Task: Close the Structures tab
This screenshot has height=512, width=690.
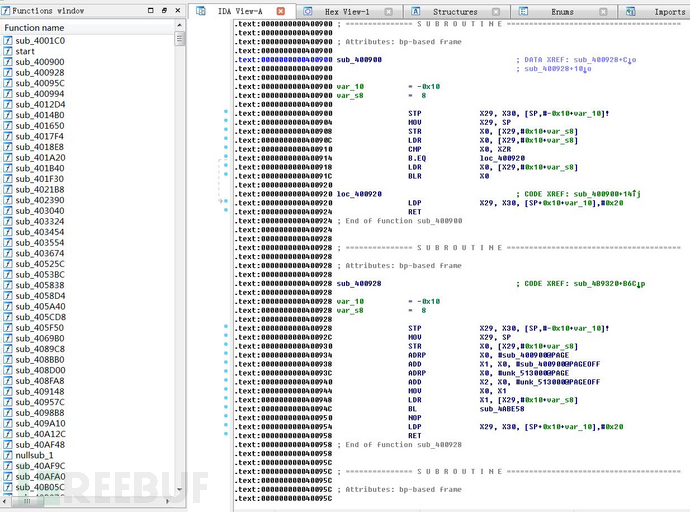Action: 496,12
